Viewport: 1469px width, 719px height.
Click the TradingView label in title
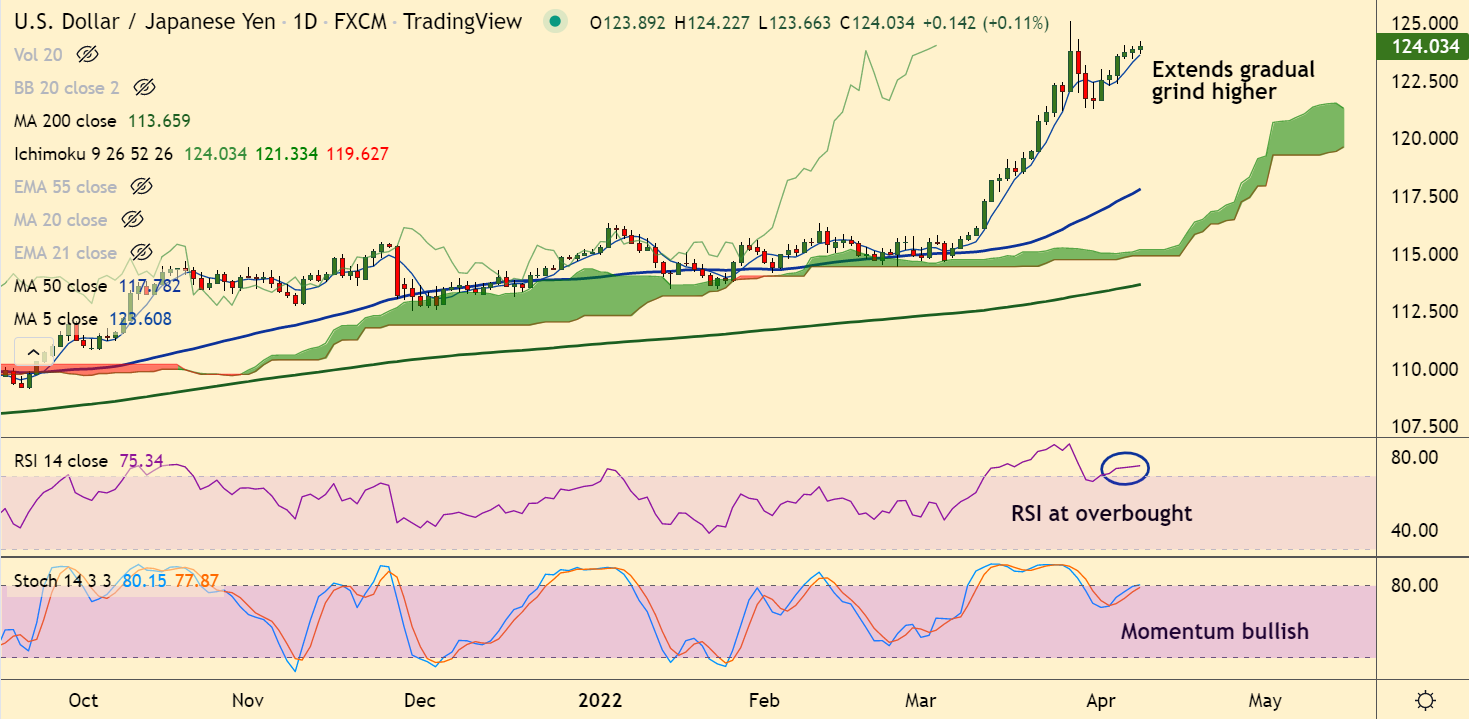462,21
